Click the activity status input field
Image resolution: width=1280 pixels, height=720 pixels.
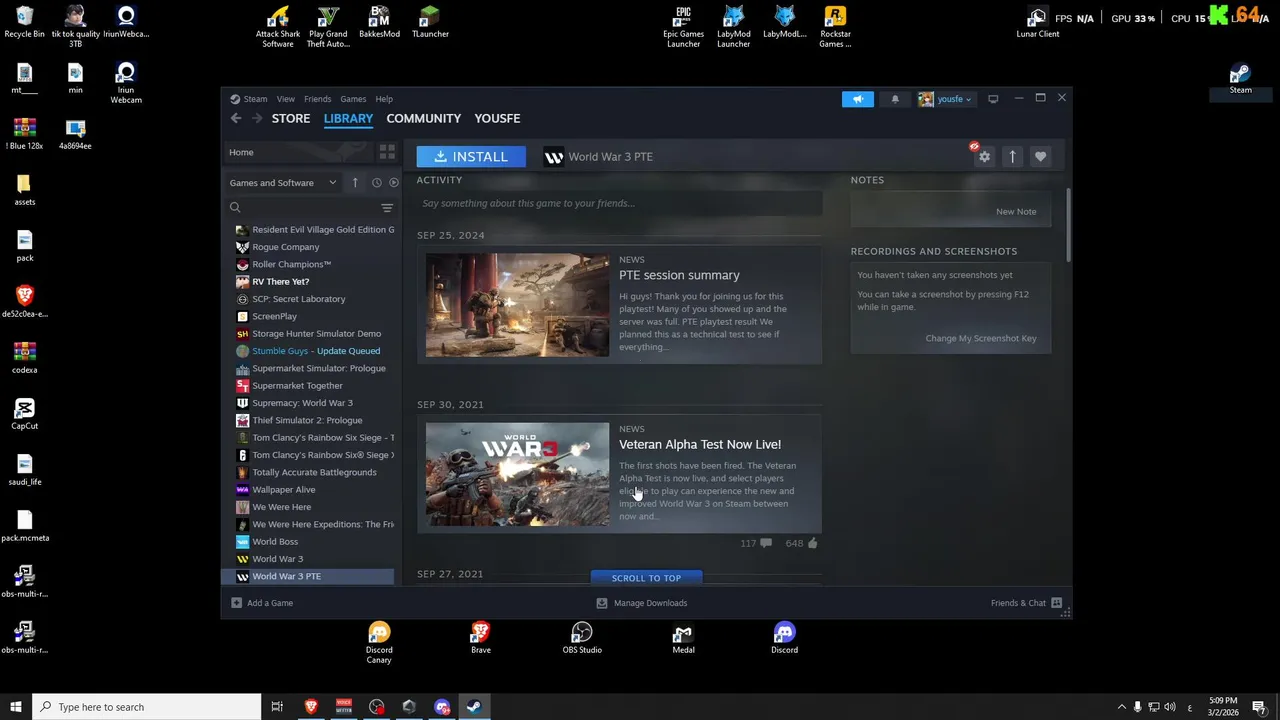[619, 203]
